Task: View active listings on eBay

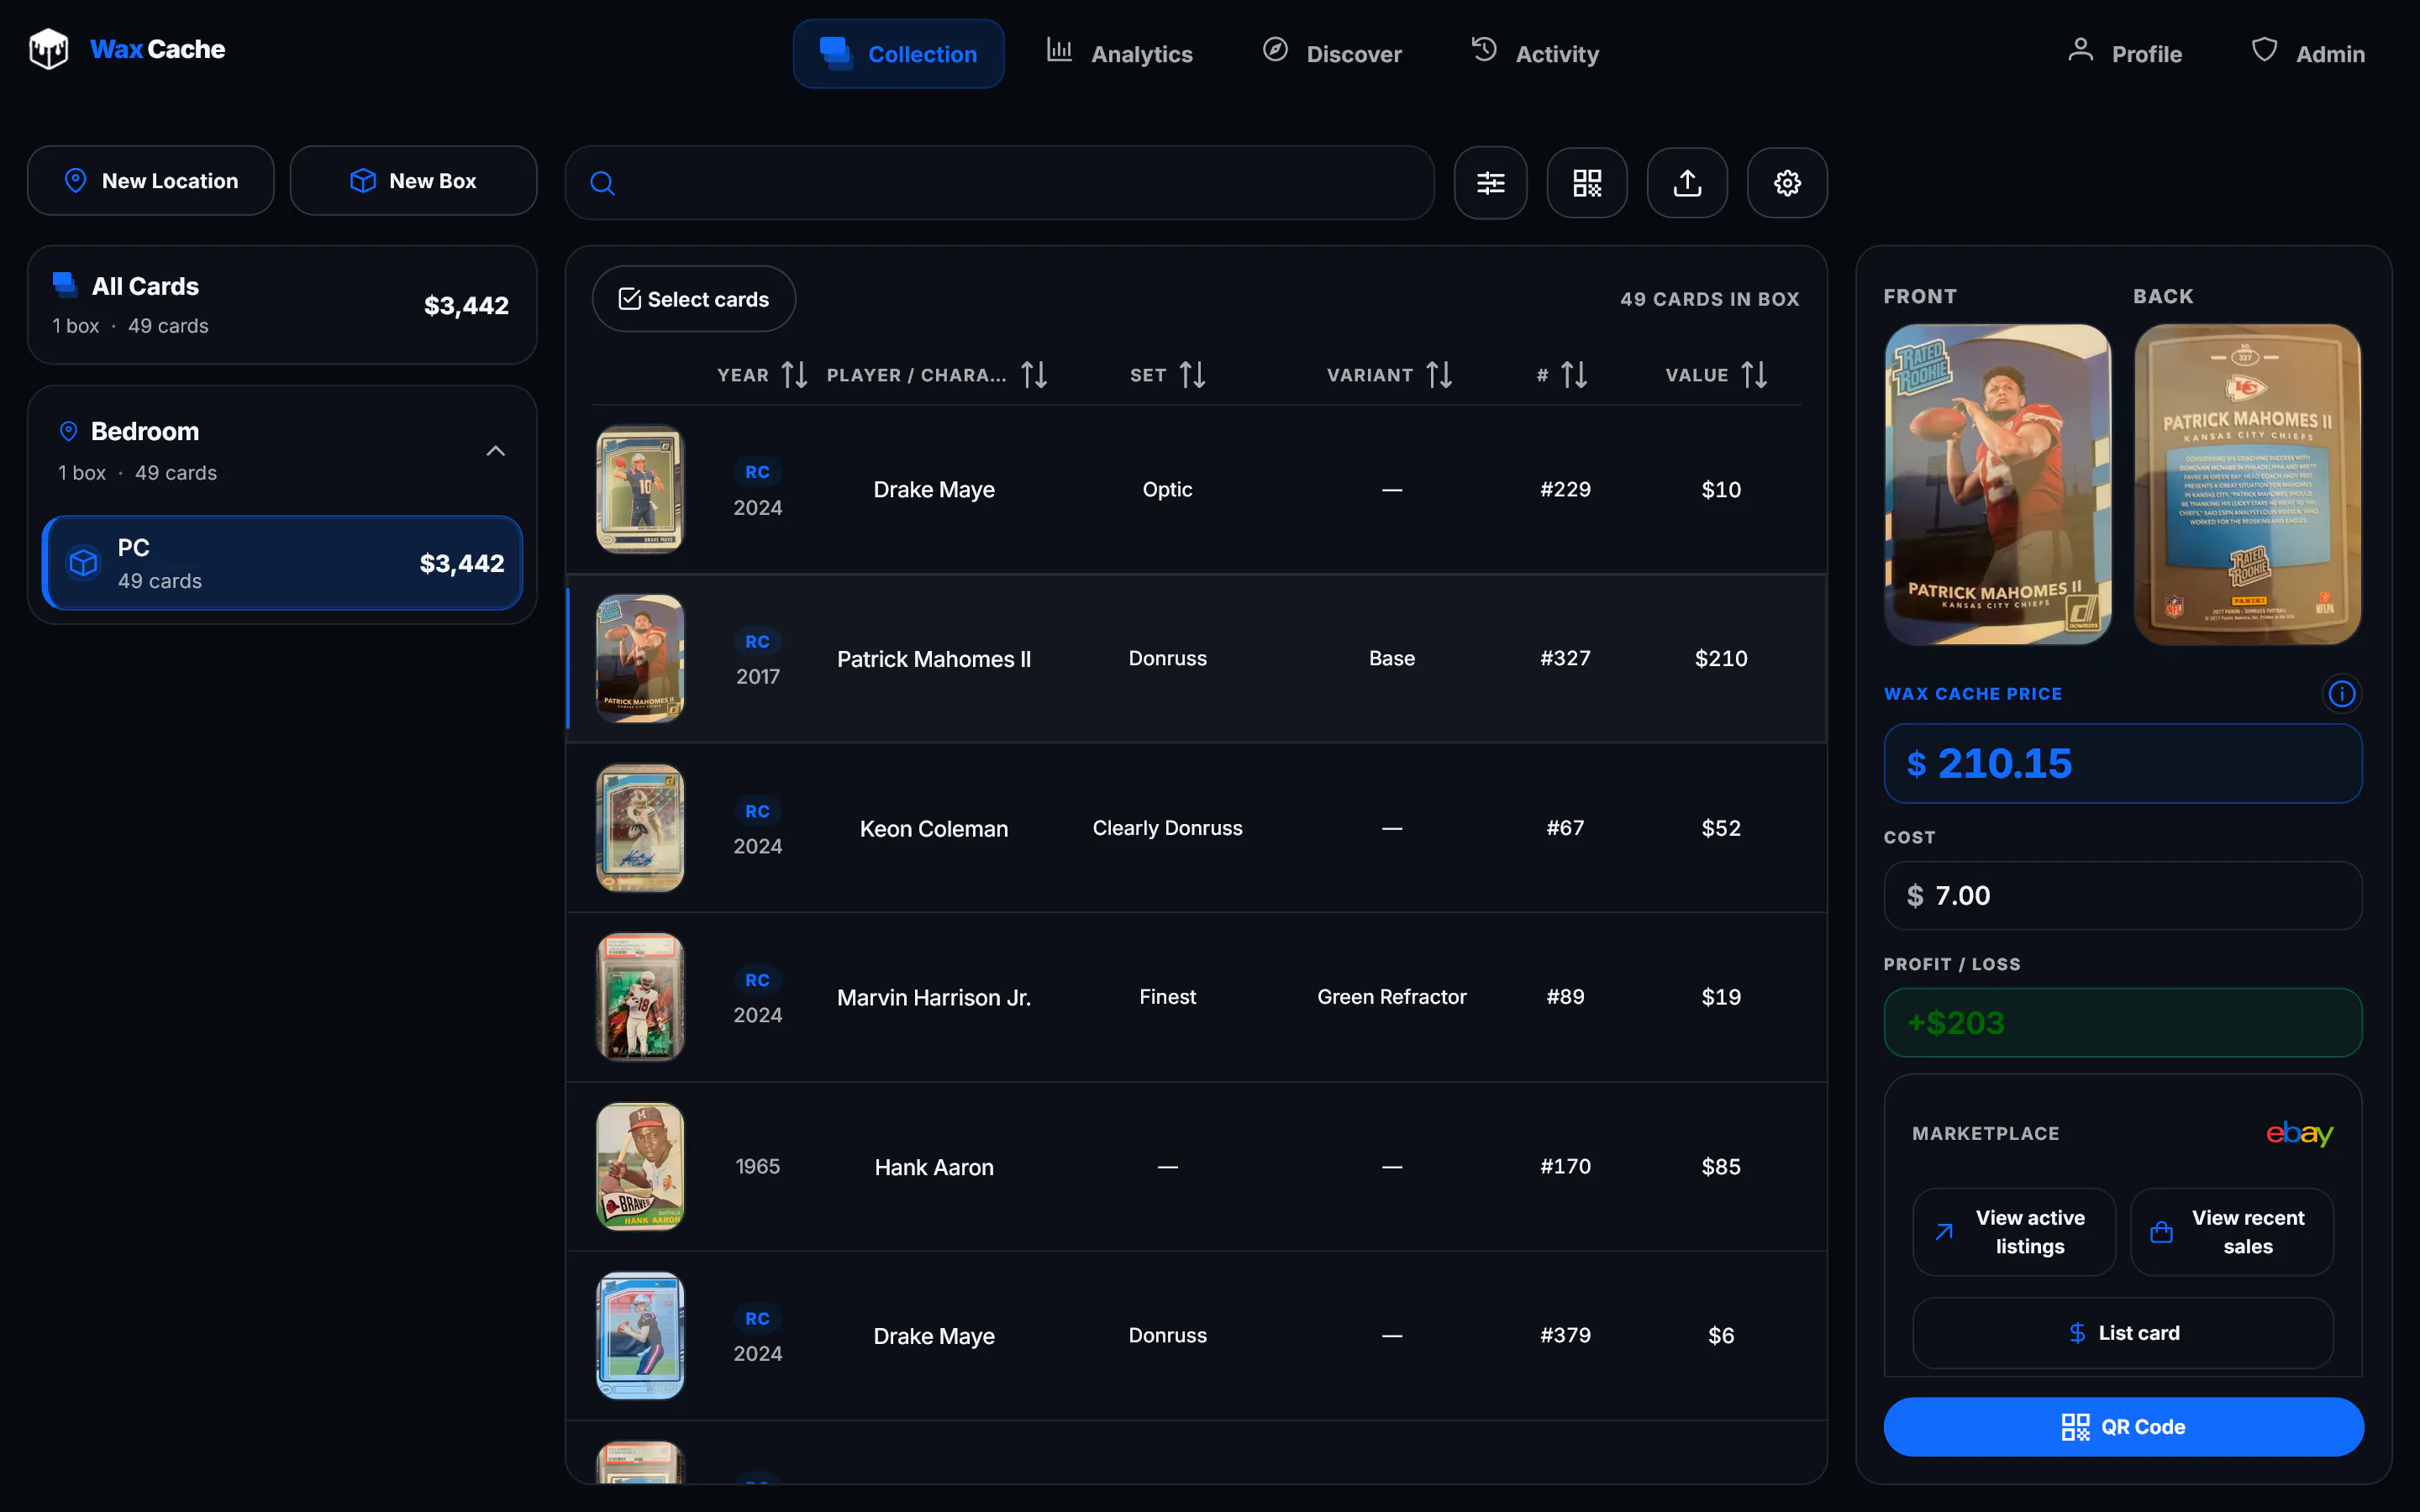Action: pos(2014,1232)
